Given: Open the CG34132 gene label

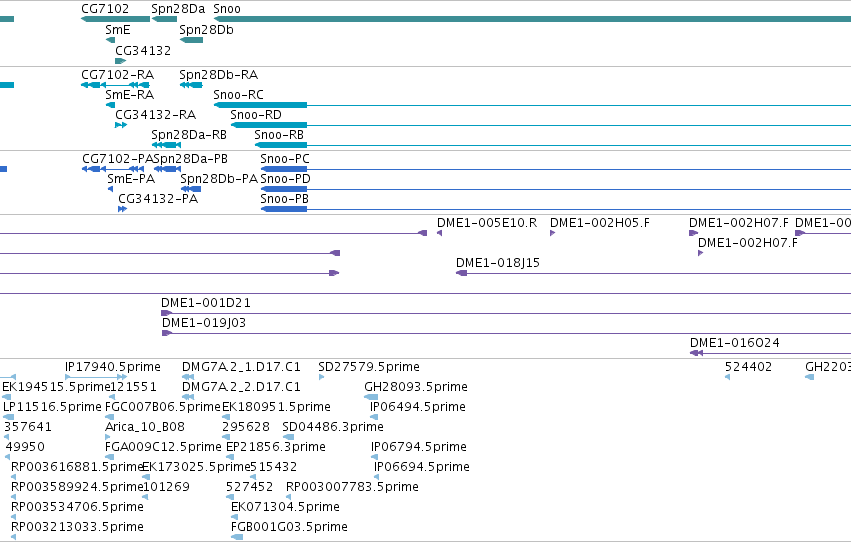Looking at the screenshot, I should tap(143, 50).
